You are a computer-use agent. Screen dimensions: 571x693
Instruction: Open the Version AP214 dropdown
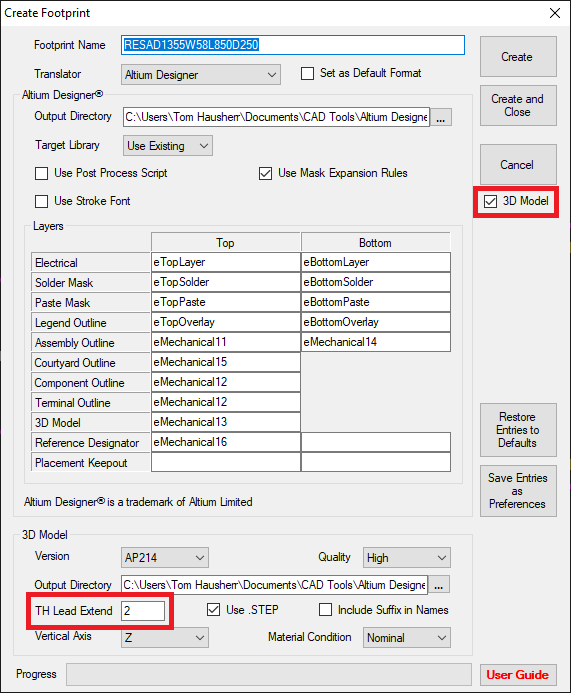(x=164, y=558)
